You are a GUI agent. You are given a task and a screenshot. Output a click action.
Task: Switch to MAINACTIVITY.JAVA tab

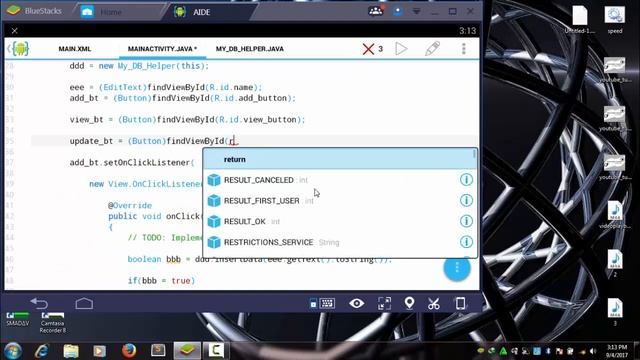coord(162,49)
